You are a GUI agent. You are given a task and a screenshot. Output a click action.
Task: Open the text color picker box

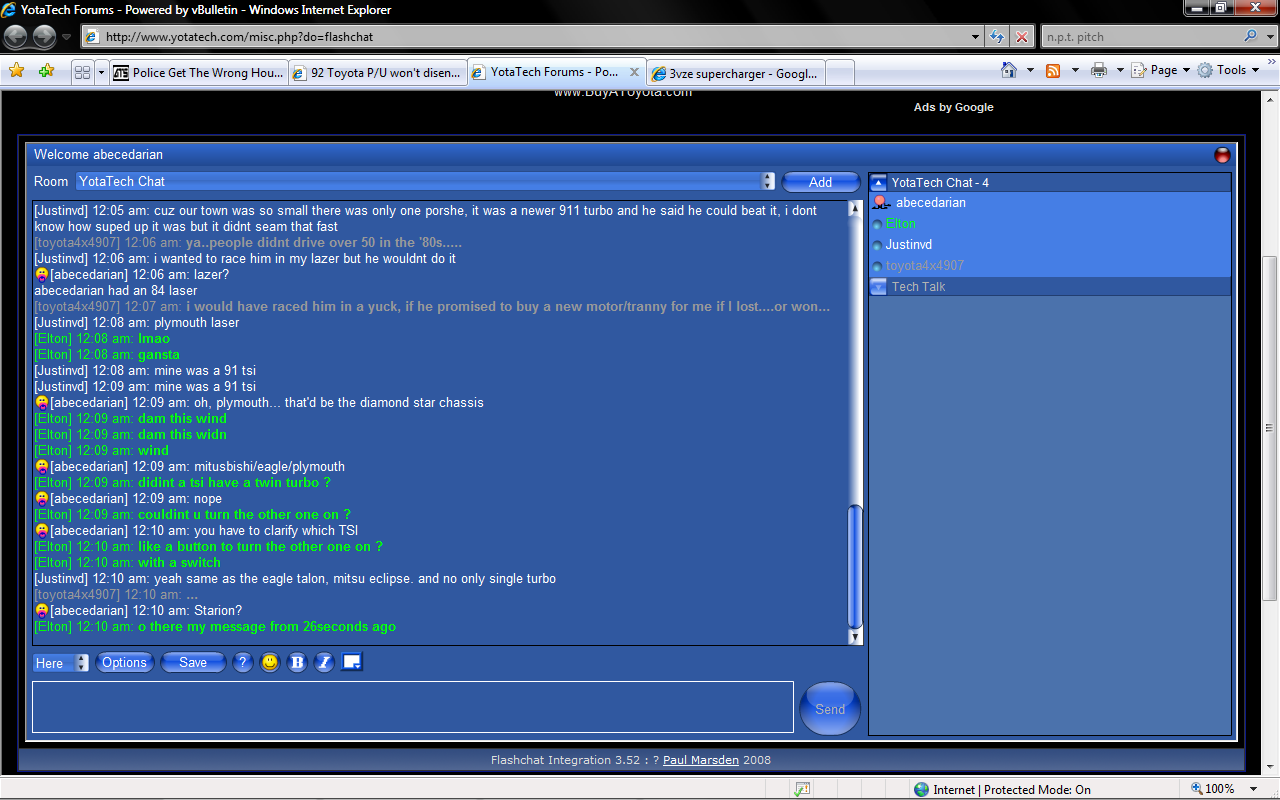[x=351, y=661]
